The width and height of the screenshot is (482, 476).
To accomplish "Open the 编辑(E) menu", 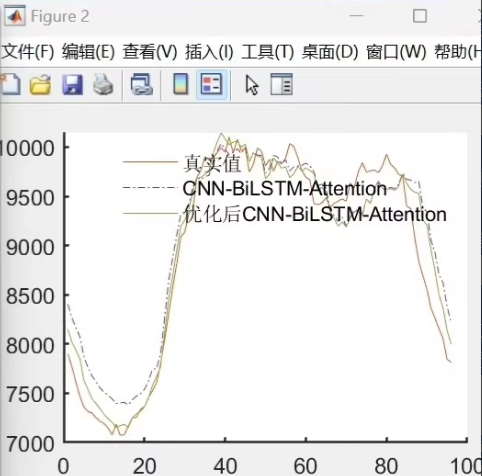I will click(88, 52).
